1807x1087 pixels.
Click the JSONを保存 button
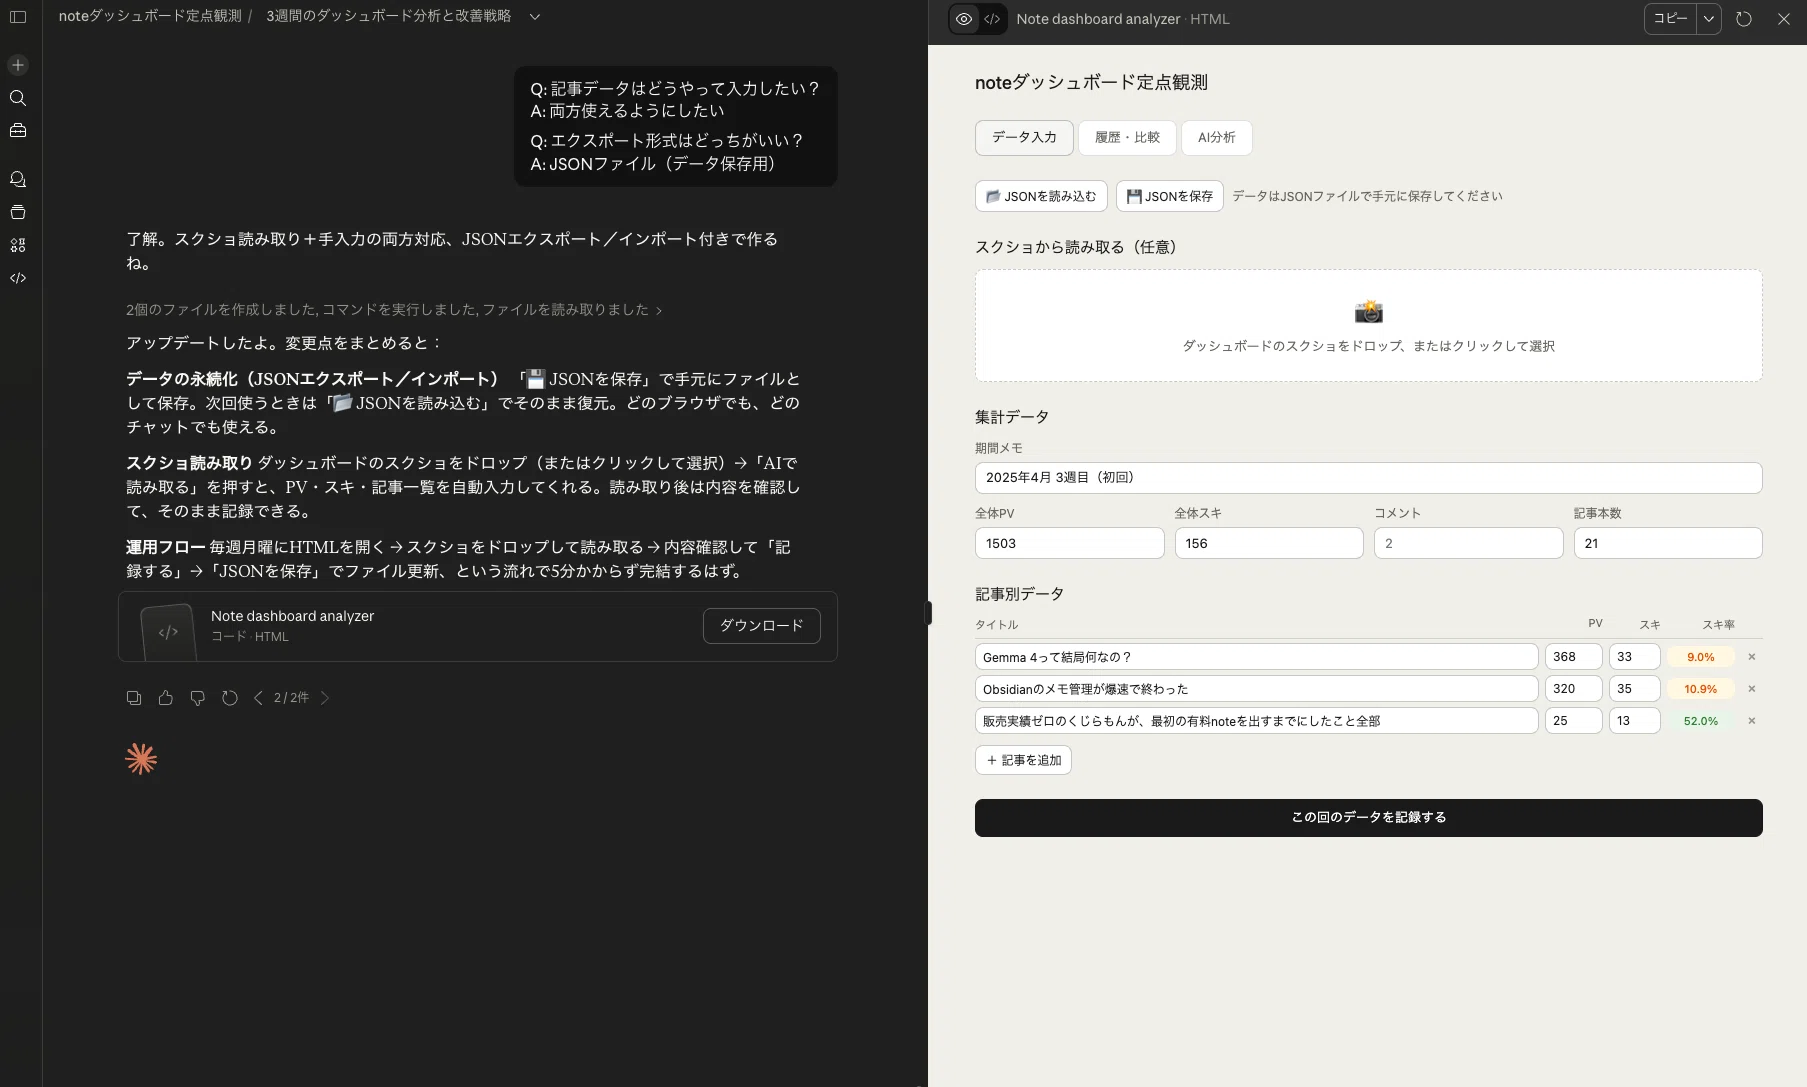1169,196
